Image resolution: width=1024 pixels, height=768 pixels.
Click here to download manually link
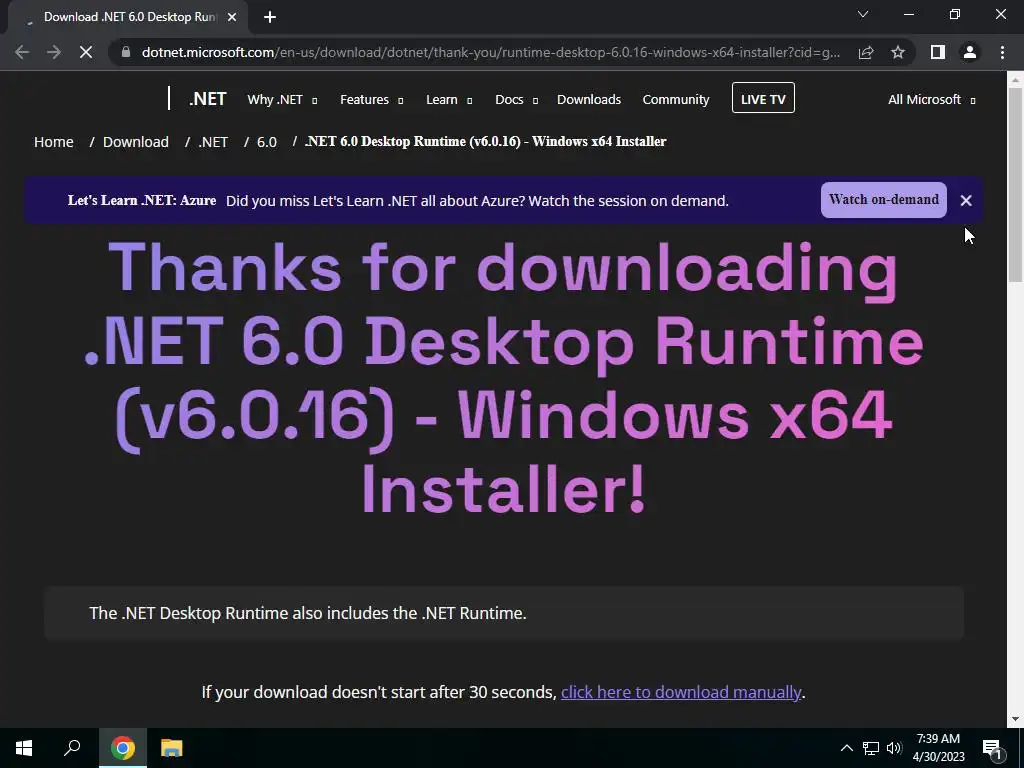[x=680, y=692]
